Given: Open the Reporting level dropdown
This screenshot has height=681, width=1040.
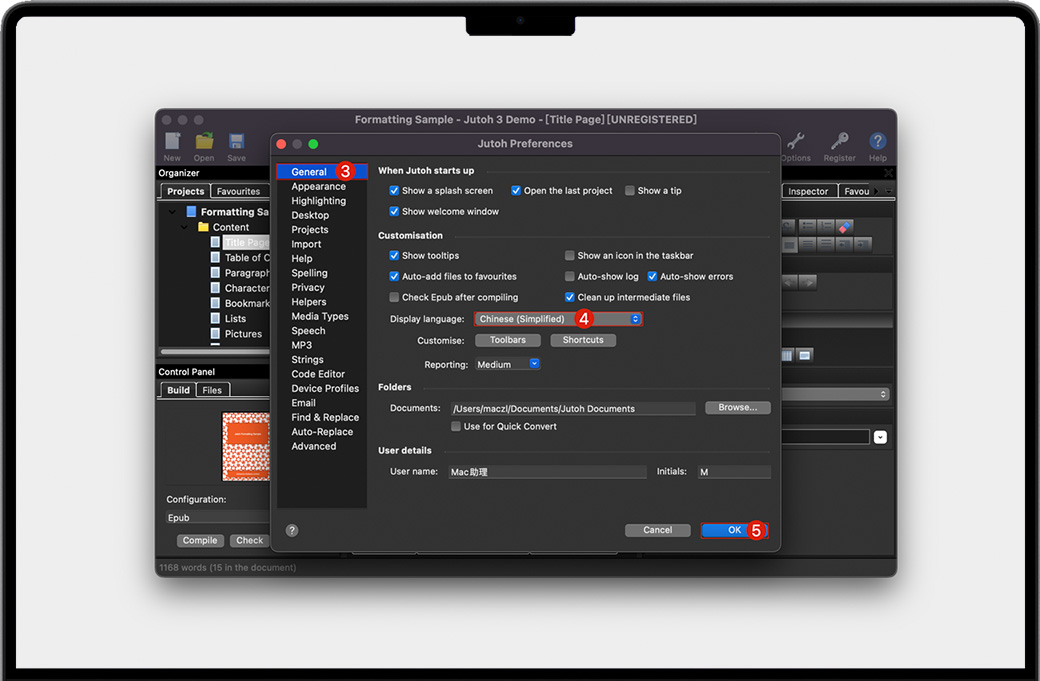Looking at the screenshot, I should click(x=508, y=365).
